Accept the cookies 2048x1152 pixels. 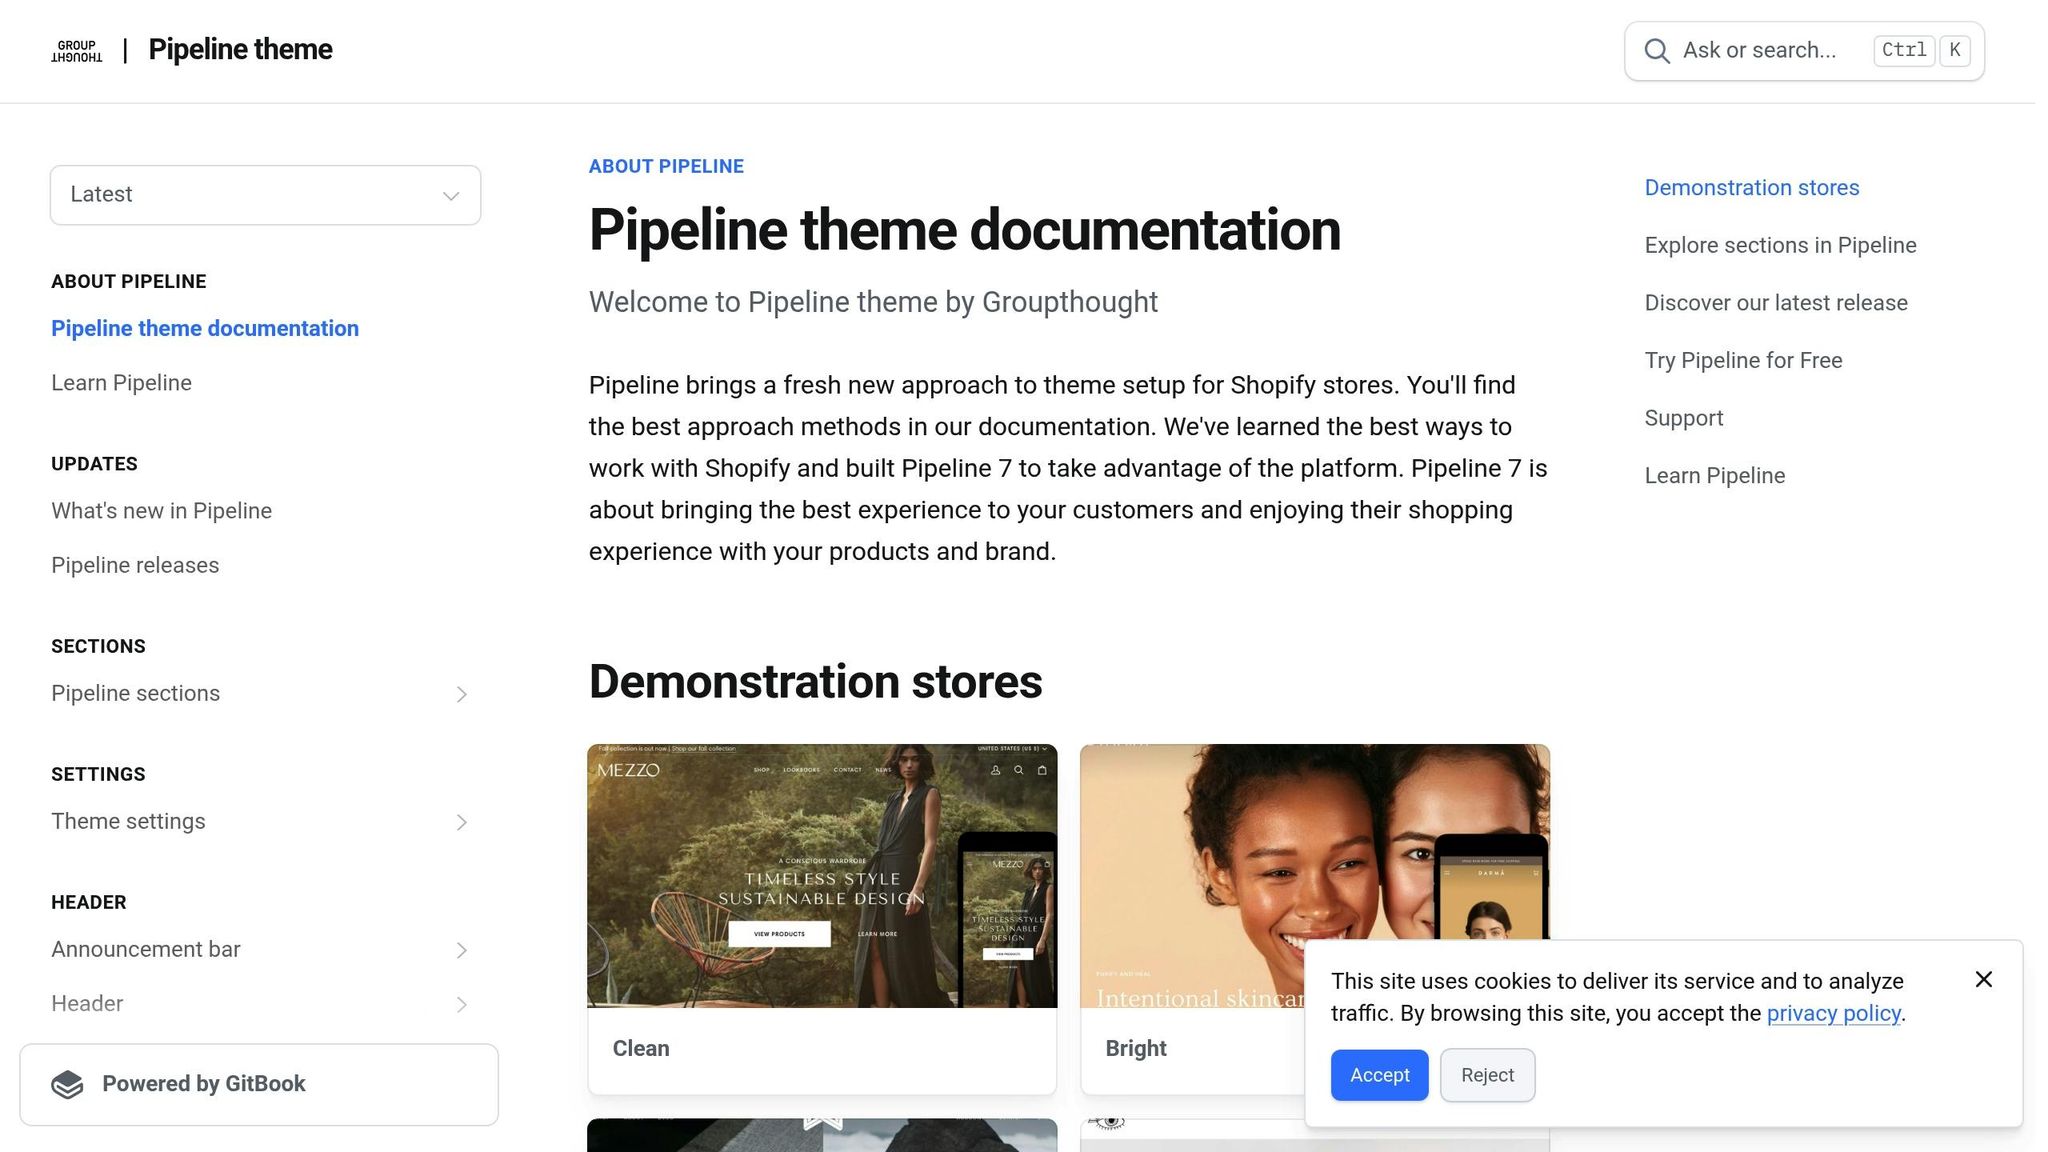1379,1075
